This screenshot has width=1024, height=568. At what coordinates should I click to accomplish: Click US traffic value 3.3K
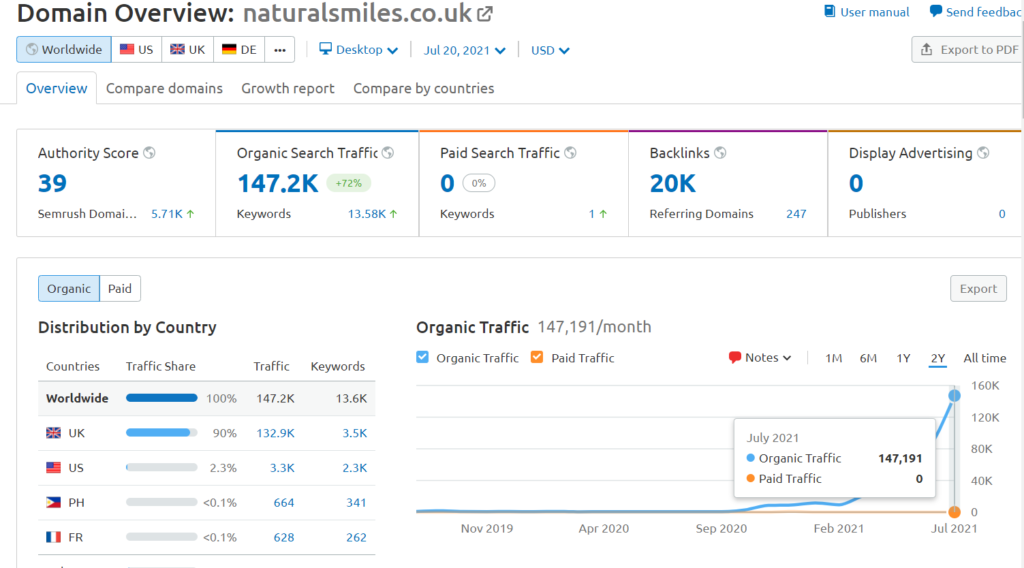click(282, 467)
